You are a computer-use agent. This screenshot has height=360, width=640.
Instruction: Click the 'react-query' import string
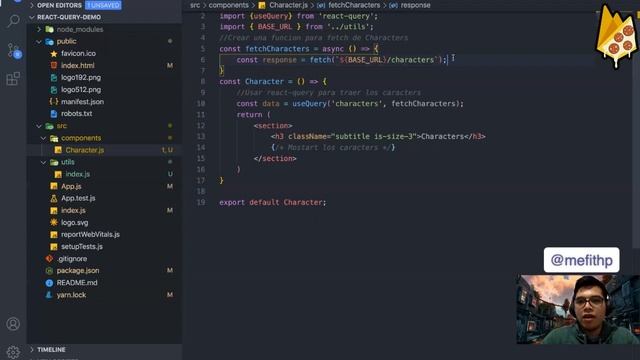click(x=348, y=16)
